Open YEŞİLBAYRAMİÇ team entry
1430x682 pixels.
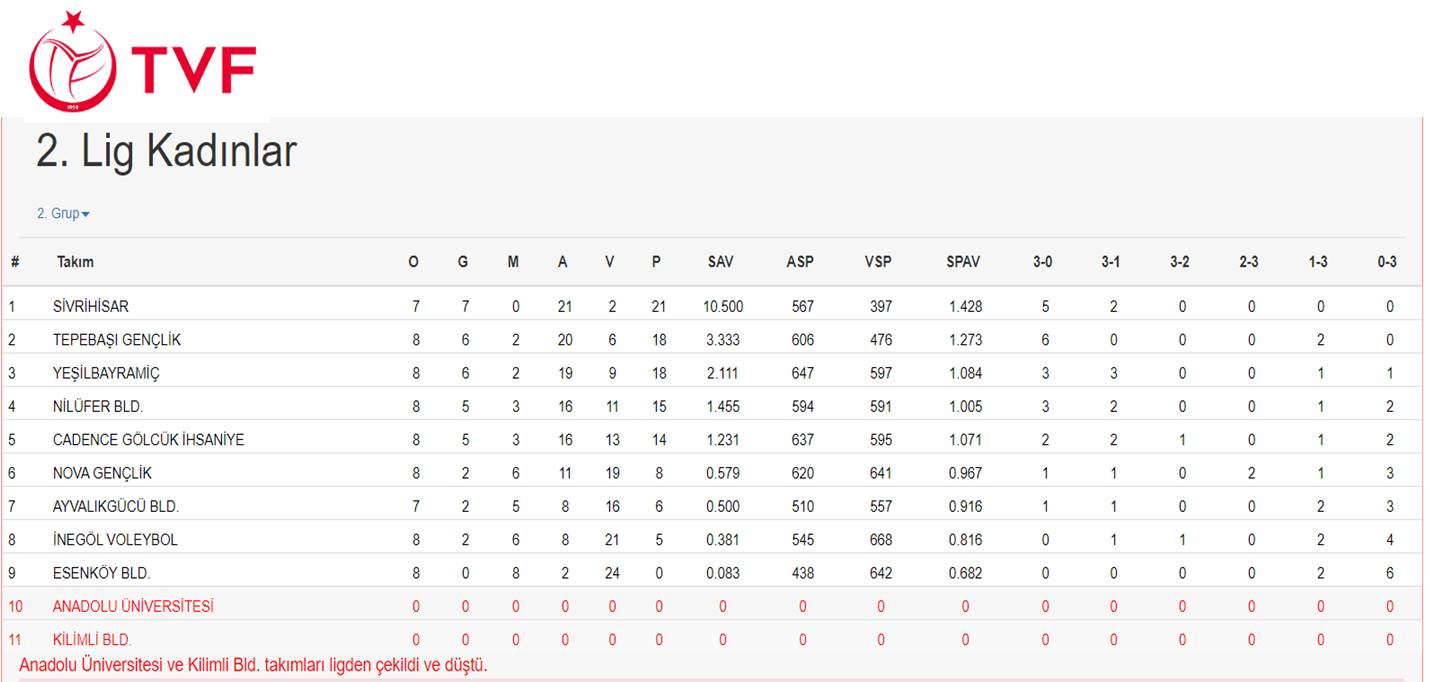point(106,373)
